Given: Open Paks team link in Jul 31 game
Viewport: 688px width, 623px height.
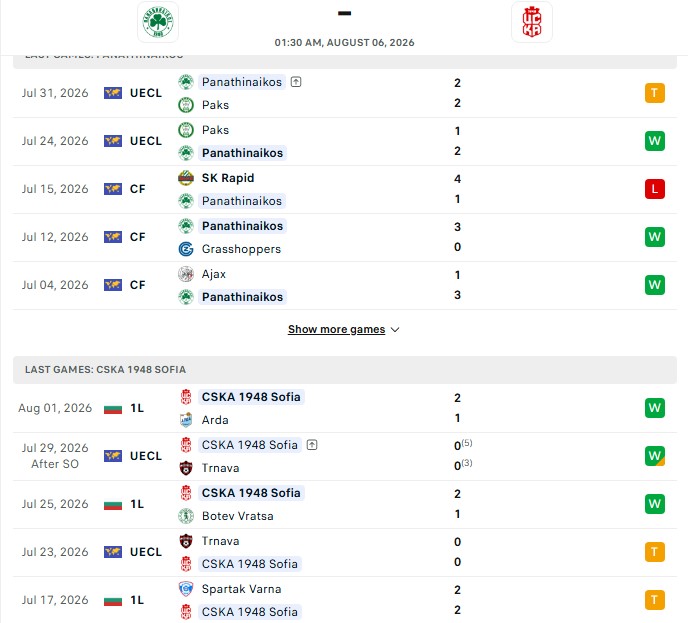Looking at the screenshot, I should tap(215, 105).
